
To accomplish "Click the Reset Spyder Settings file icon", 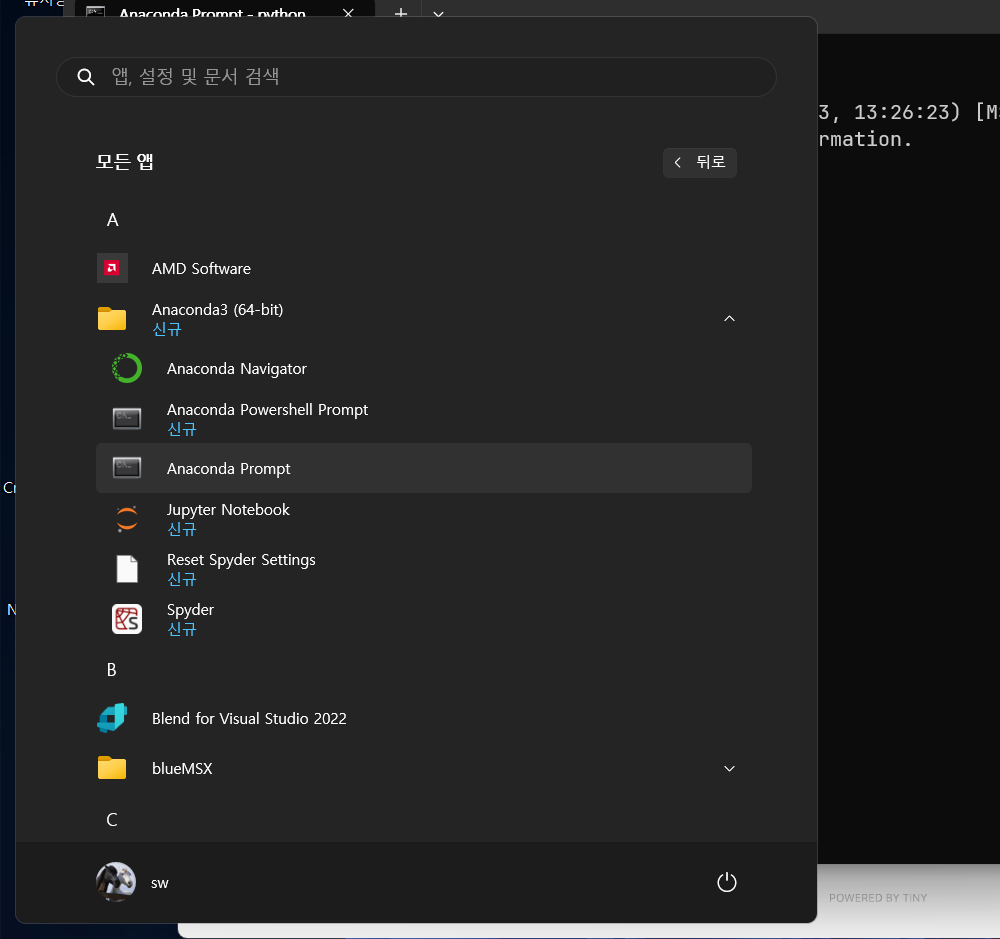I will pyautogui.click(x=127, y=568).
